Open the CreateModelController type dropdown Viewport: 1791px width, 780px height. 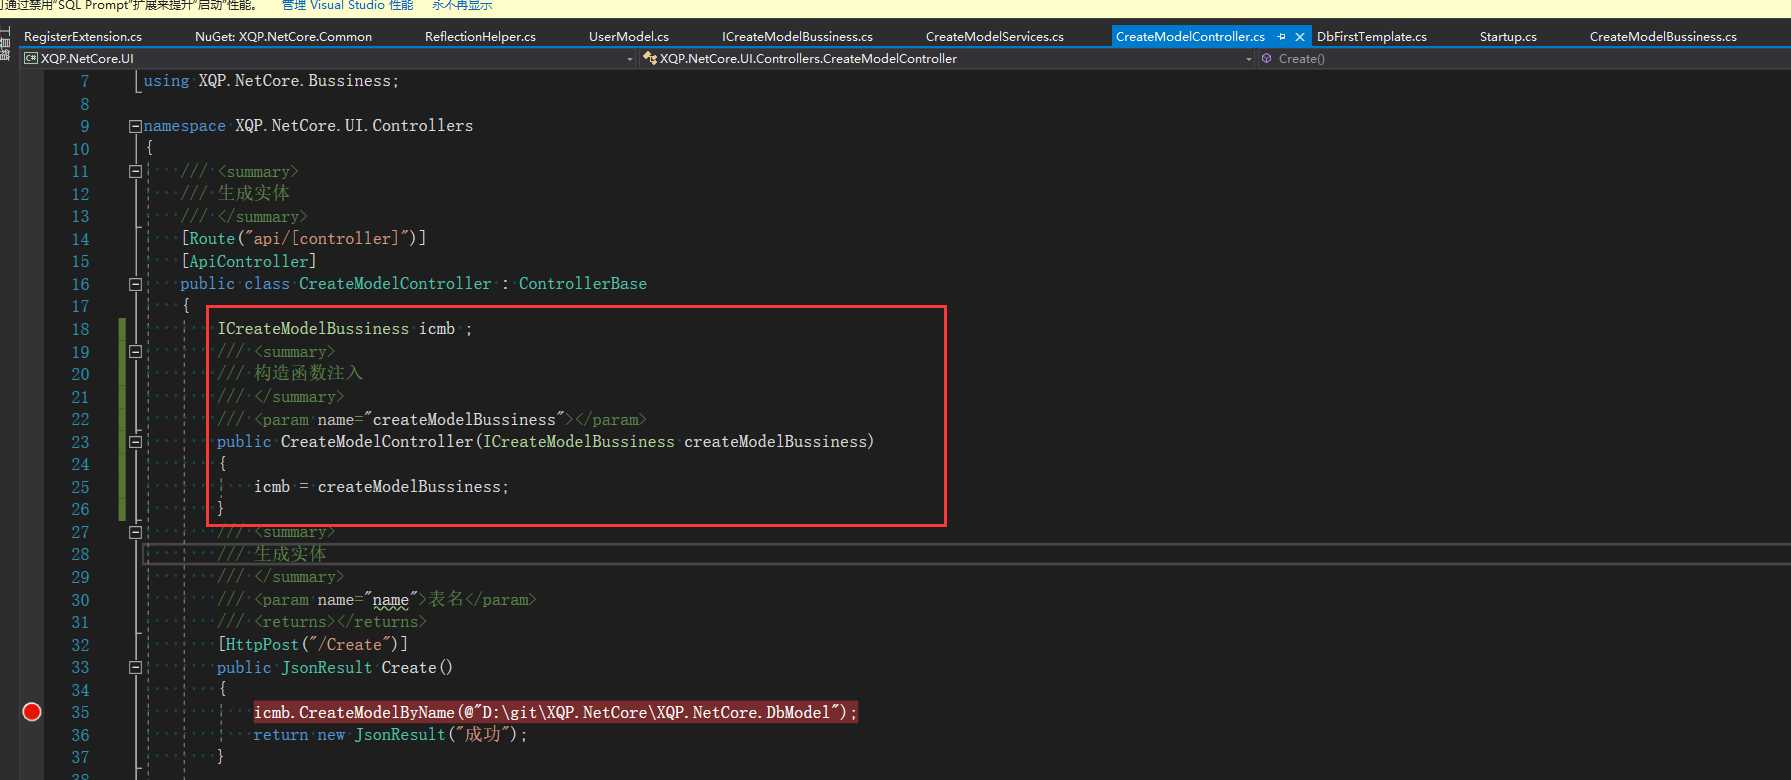[x=1248, y=59]
